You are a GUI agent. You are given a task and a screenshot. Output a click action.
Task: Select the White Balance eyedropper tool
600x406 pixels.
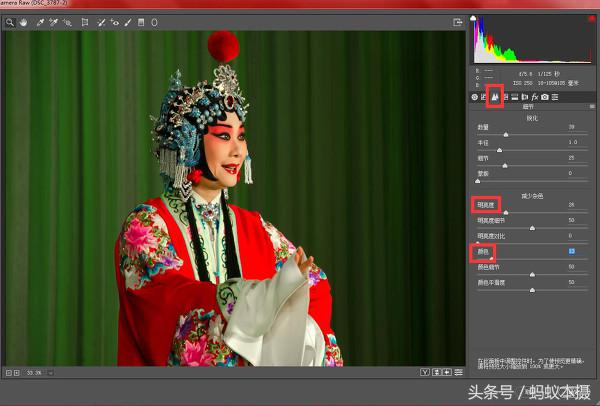pos(40,23)
